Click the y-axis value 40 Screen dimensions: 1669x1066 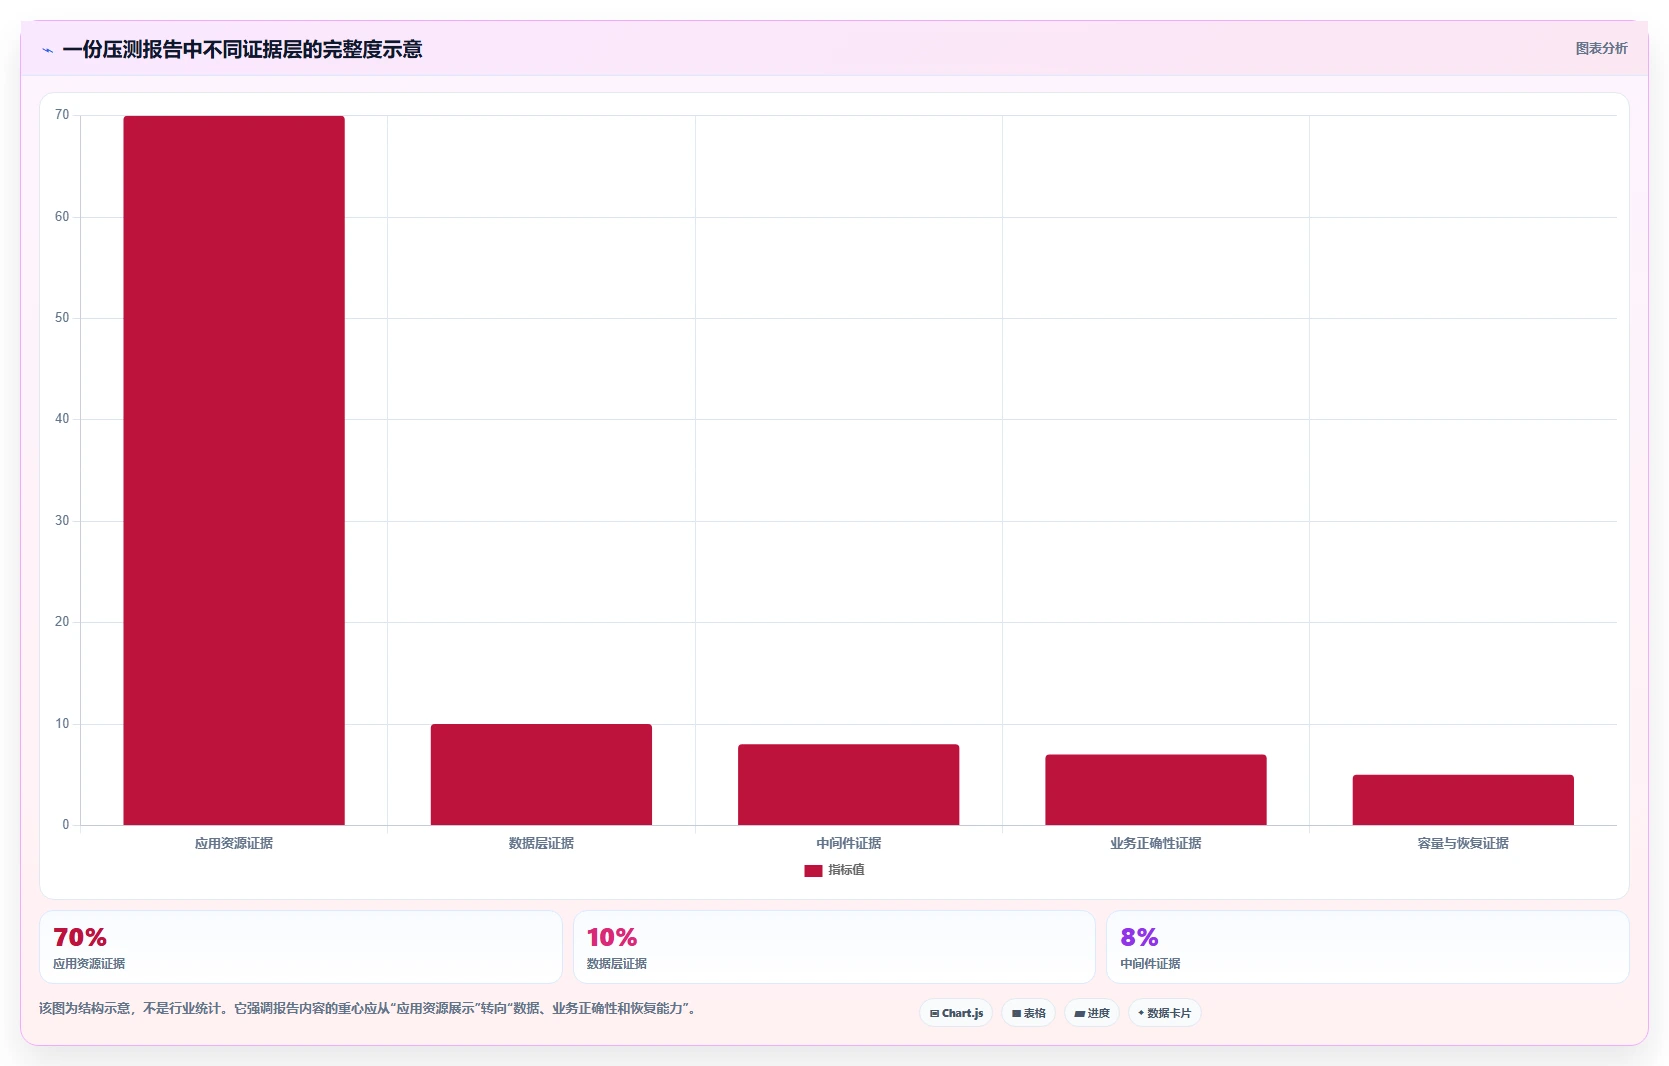pos(62,419)
